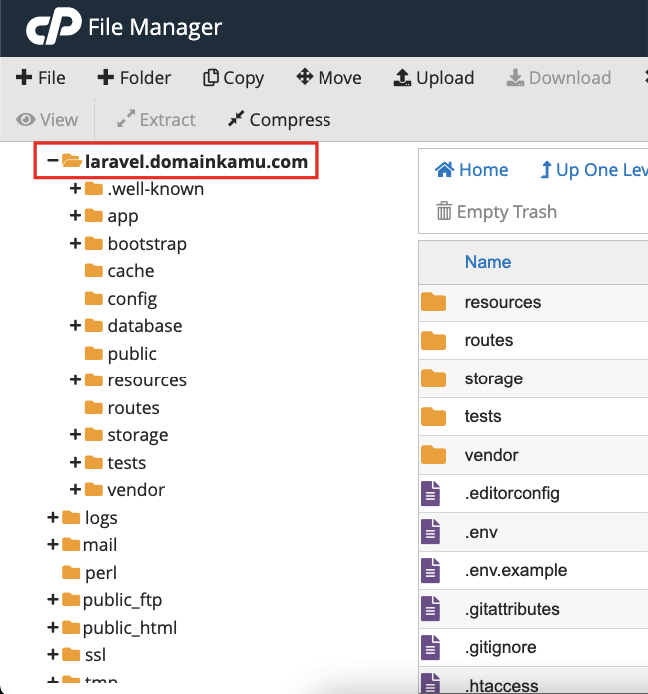Click the database folder icon in the tree

click(x=93, y=325)
